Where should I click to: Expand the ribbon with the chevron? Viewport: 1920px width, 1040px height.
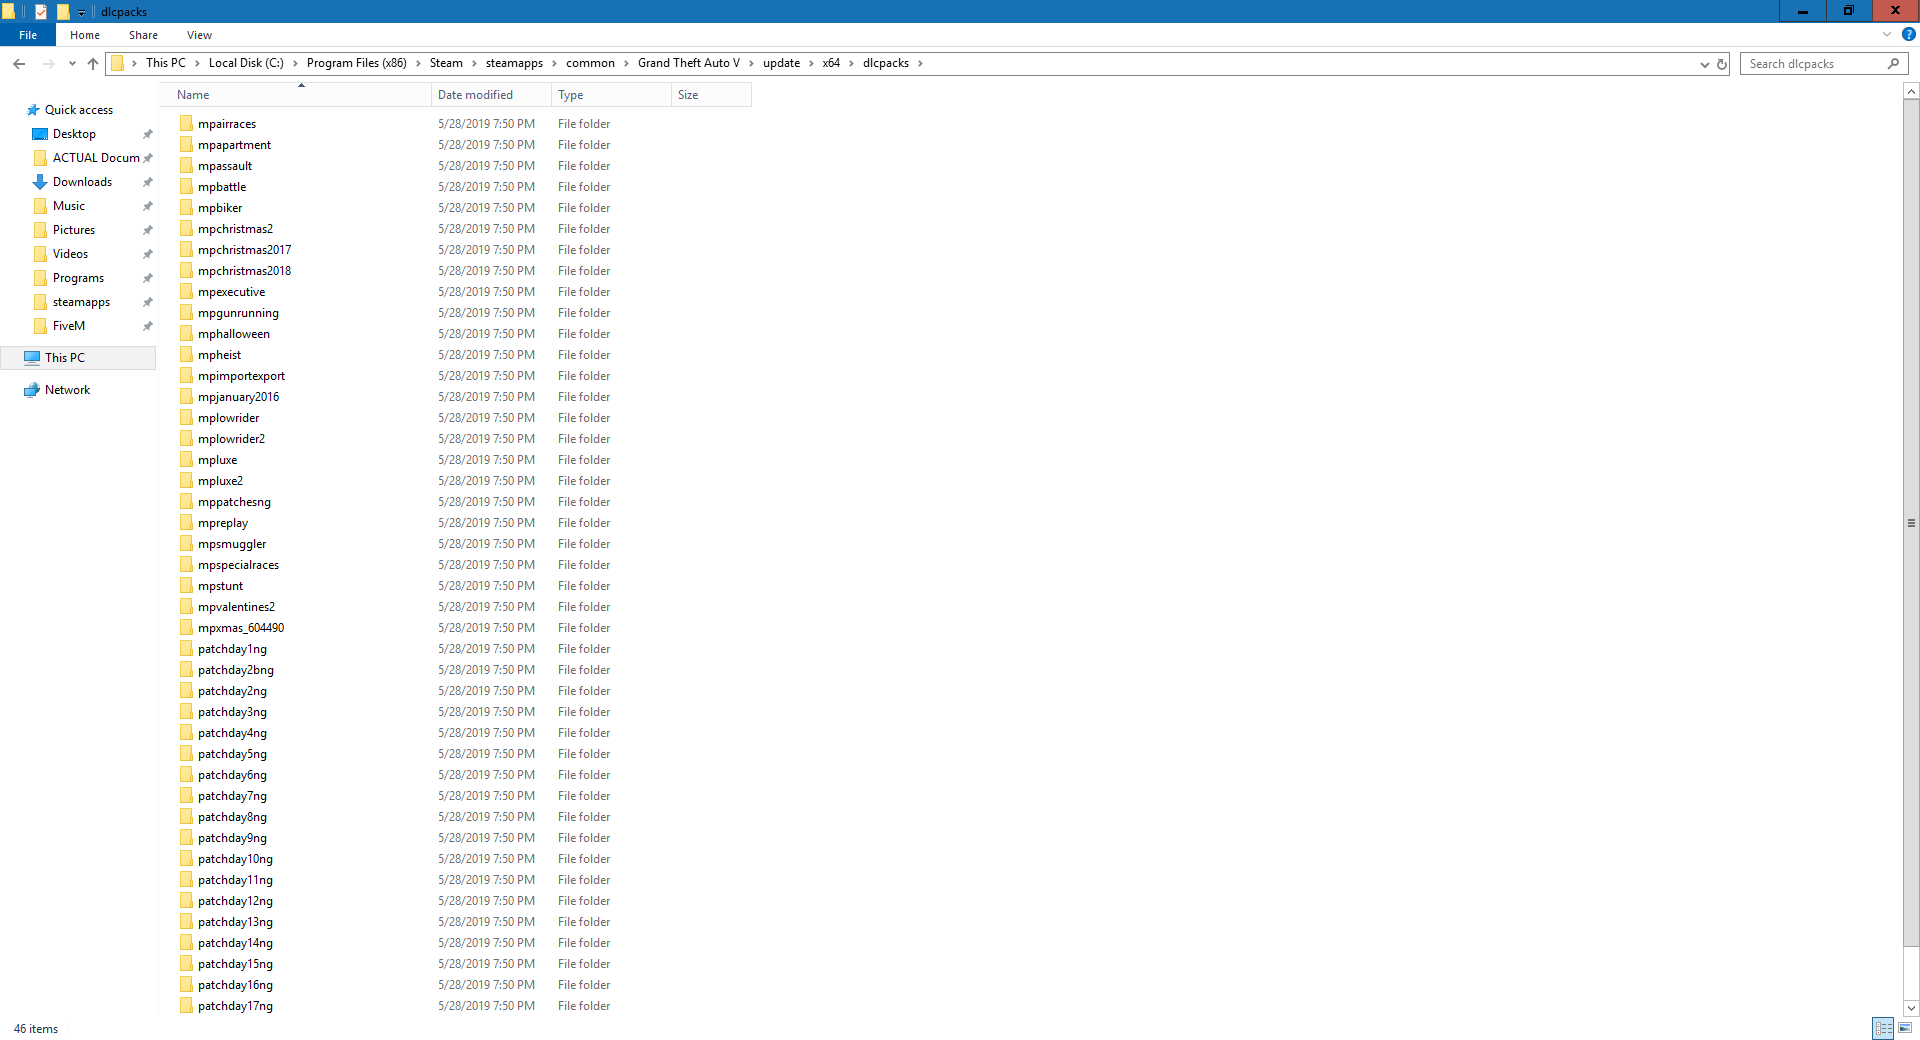(1887, 35)
